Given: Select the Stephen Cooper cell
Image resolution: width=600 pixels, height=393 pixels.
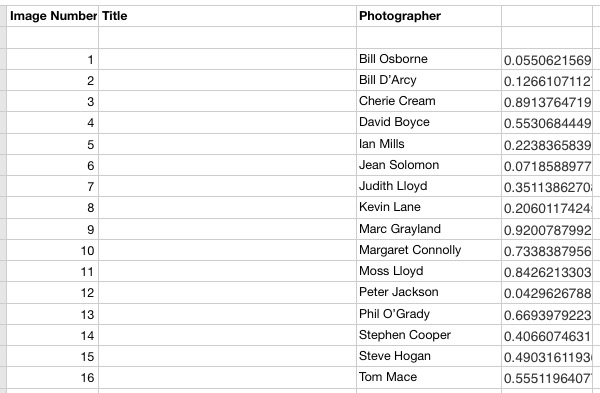Looking at the screenshot, I should [x=429, y=335].
